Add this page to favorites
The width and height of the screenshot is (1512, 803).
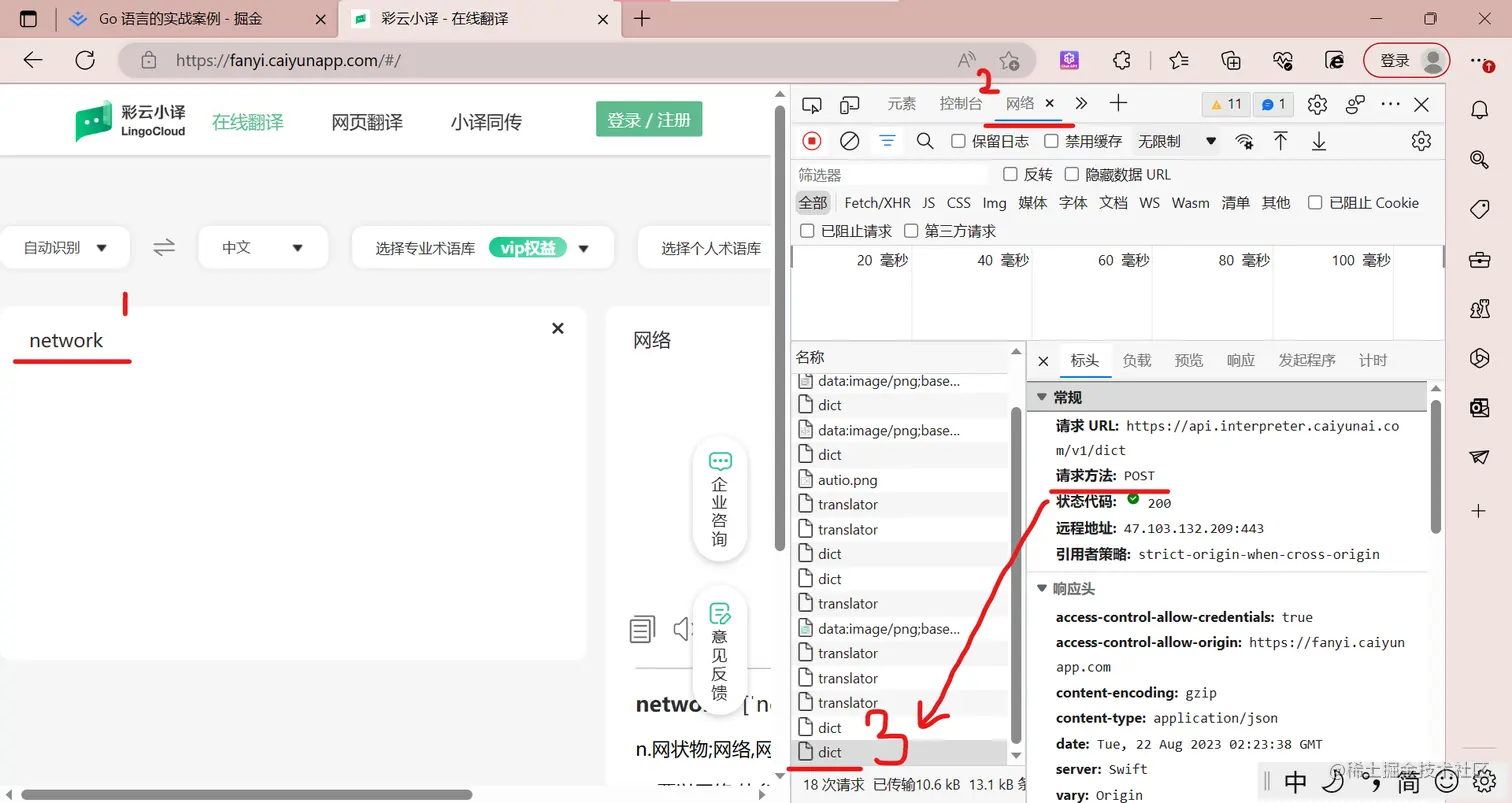[1010, 60]
